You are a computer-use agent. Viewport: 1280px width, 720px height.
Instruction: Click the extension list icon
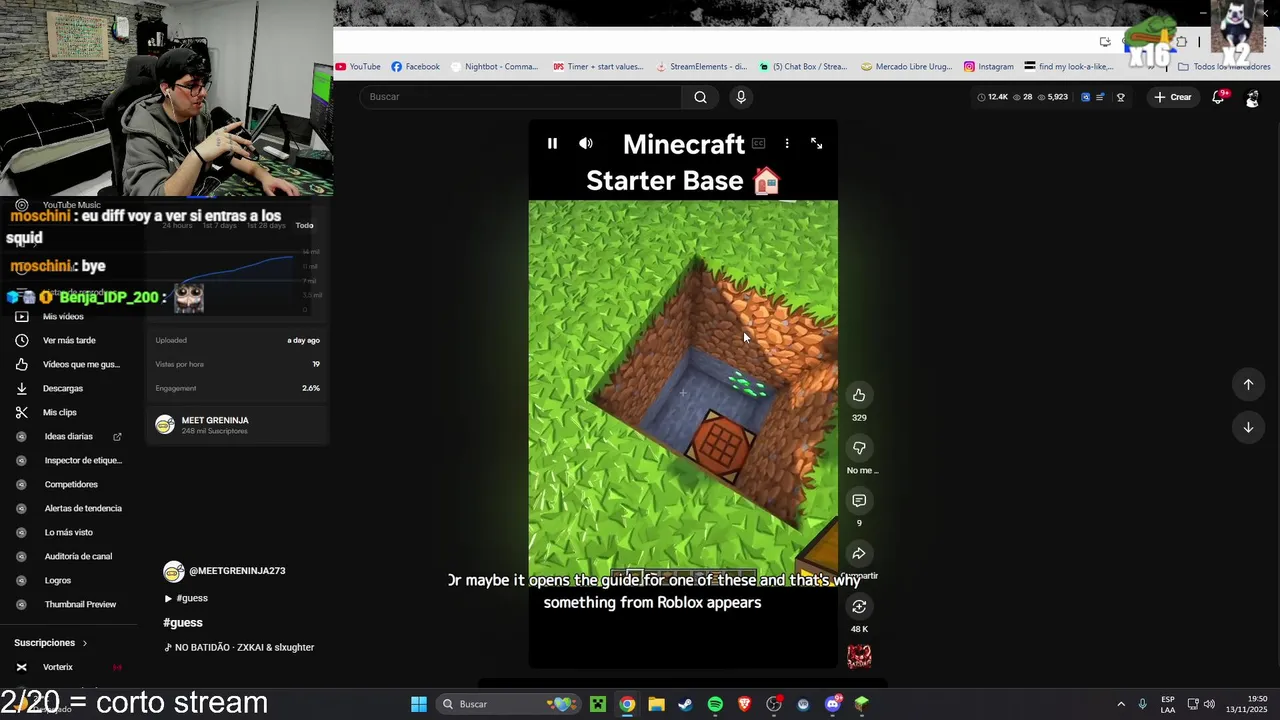(x=1101, y=97)
